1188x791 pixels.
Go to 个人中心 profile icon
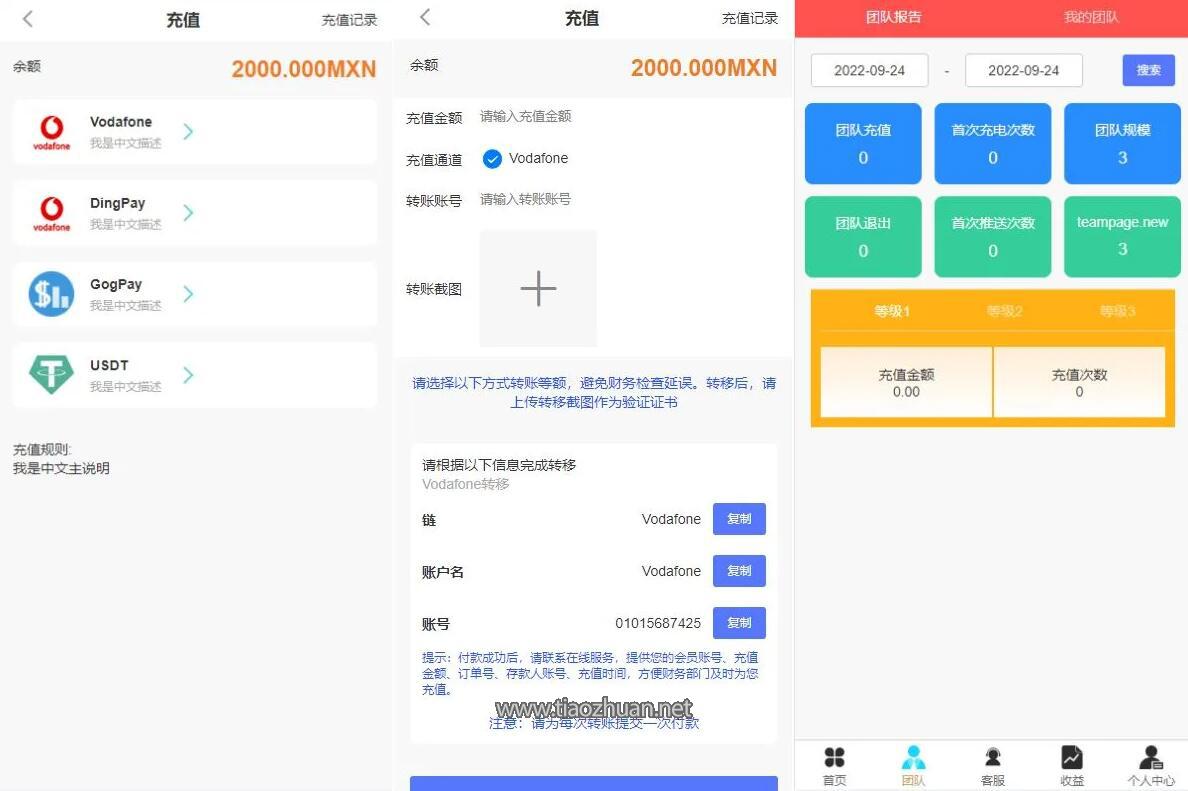click(1150, 759)
